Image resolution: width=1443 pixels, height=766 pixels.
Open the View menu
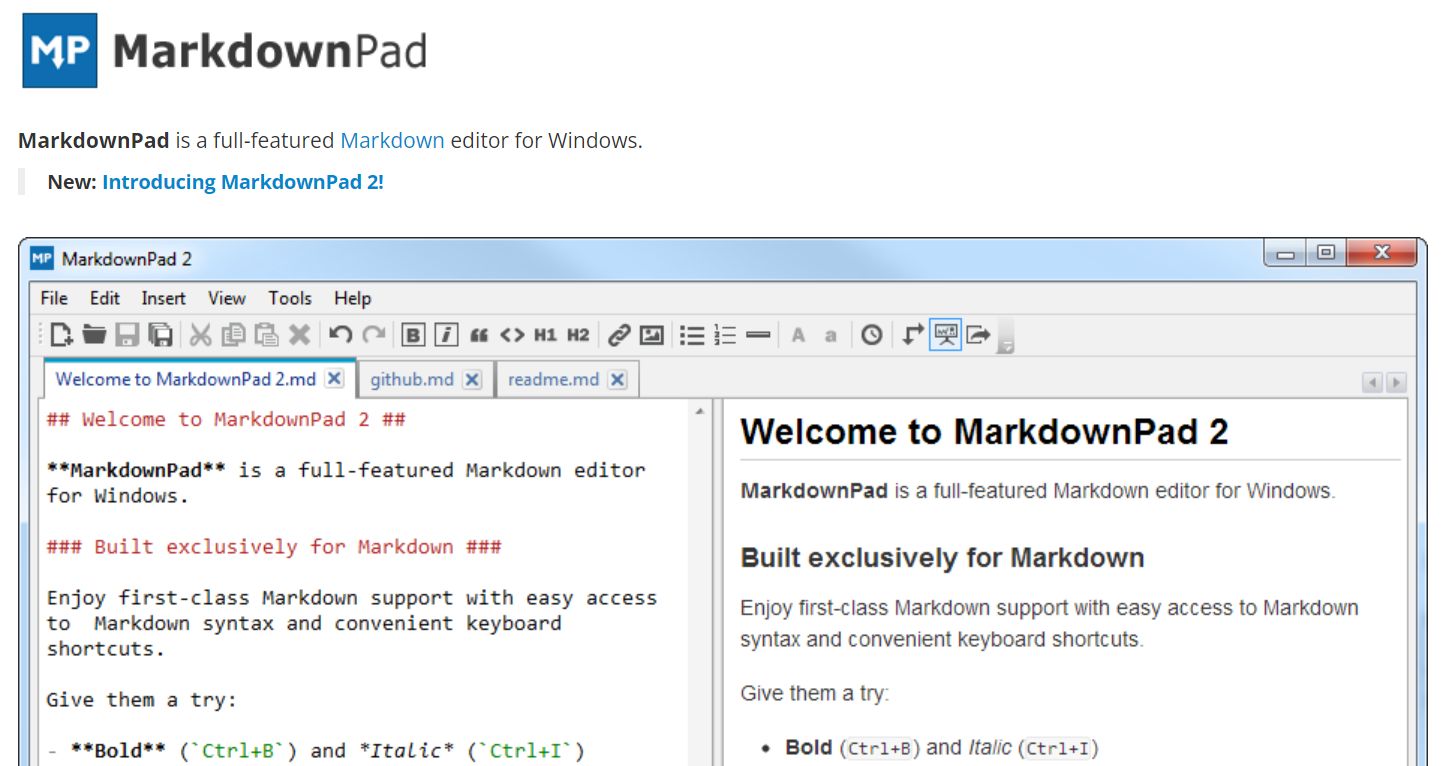tap(227, 298)
